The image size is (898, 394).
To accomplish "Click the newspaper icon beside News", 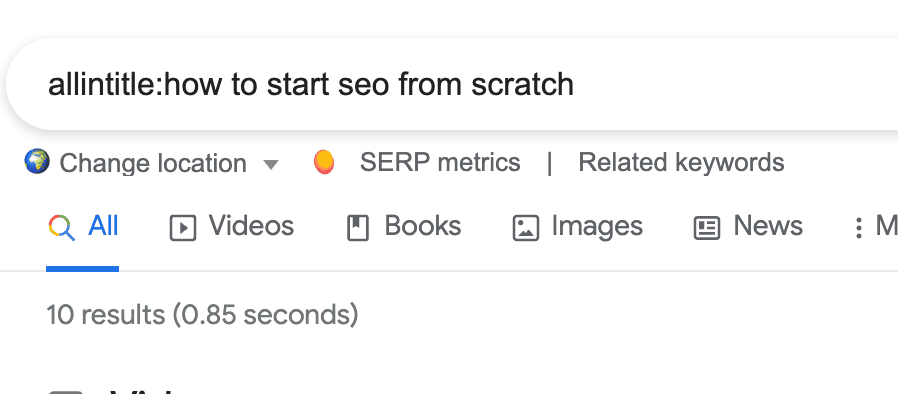I will 707,228.
